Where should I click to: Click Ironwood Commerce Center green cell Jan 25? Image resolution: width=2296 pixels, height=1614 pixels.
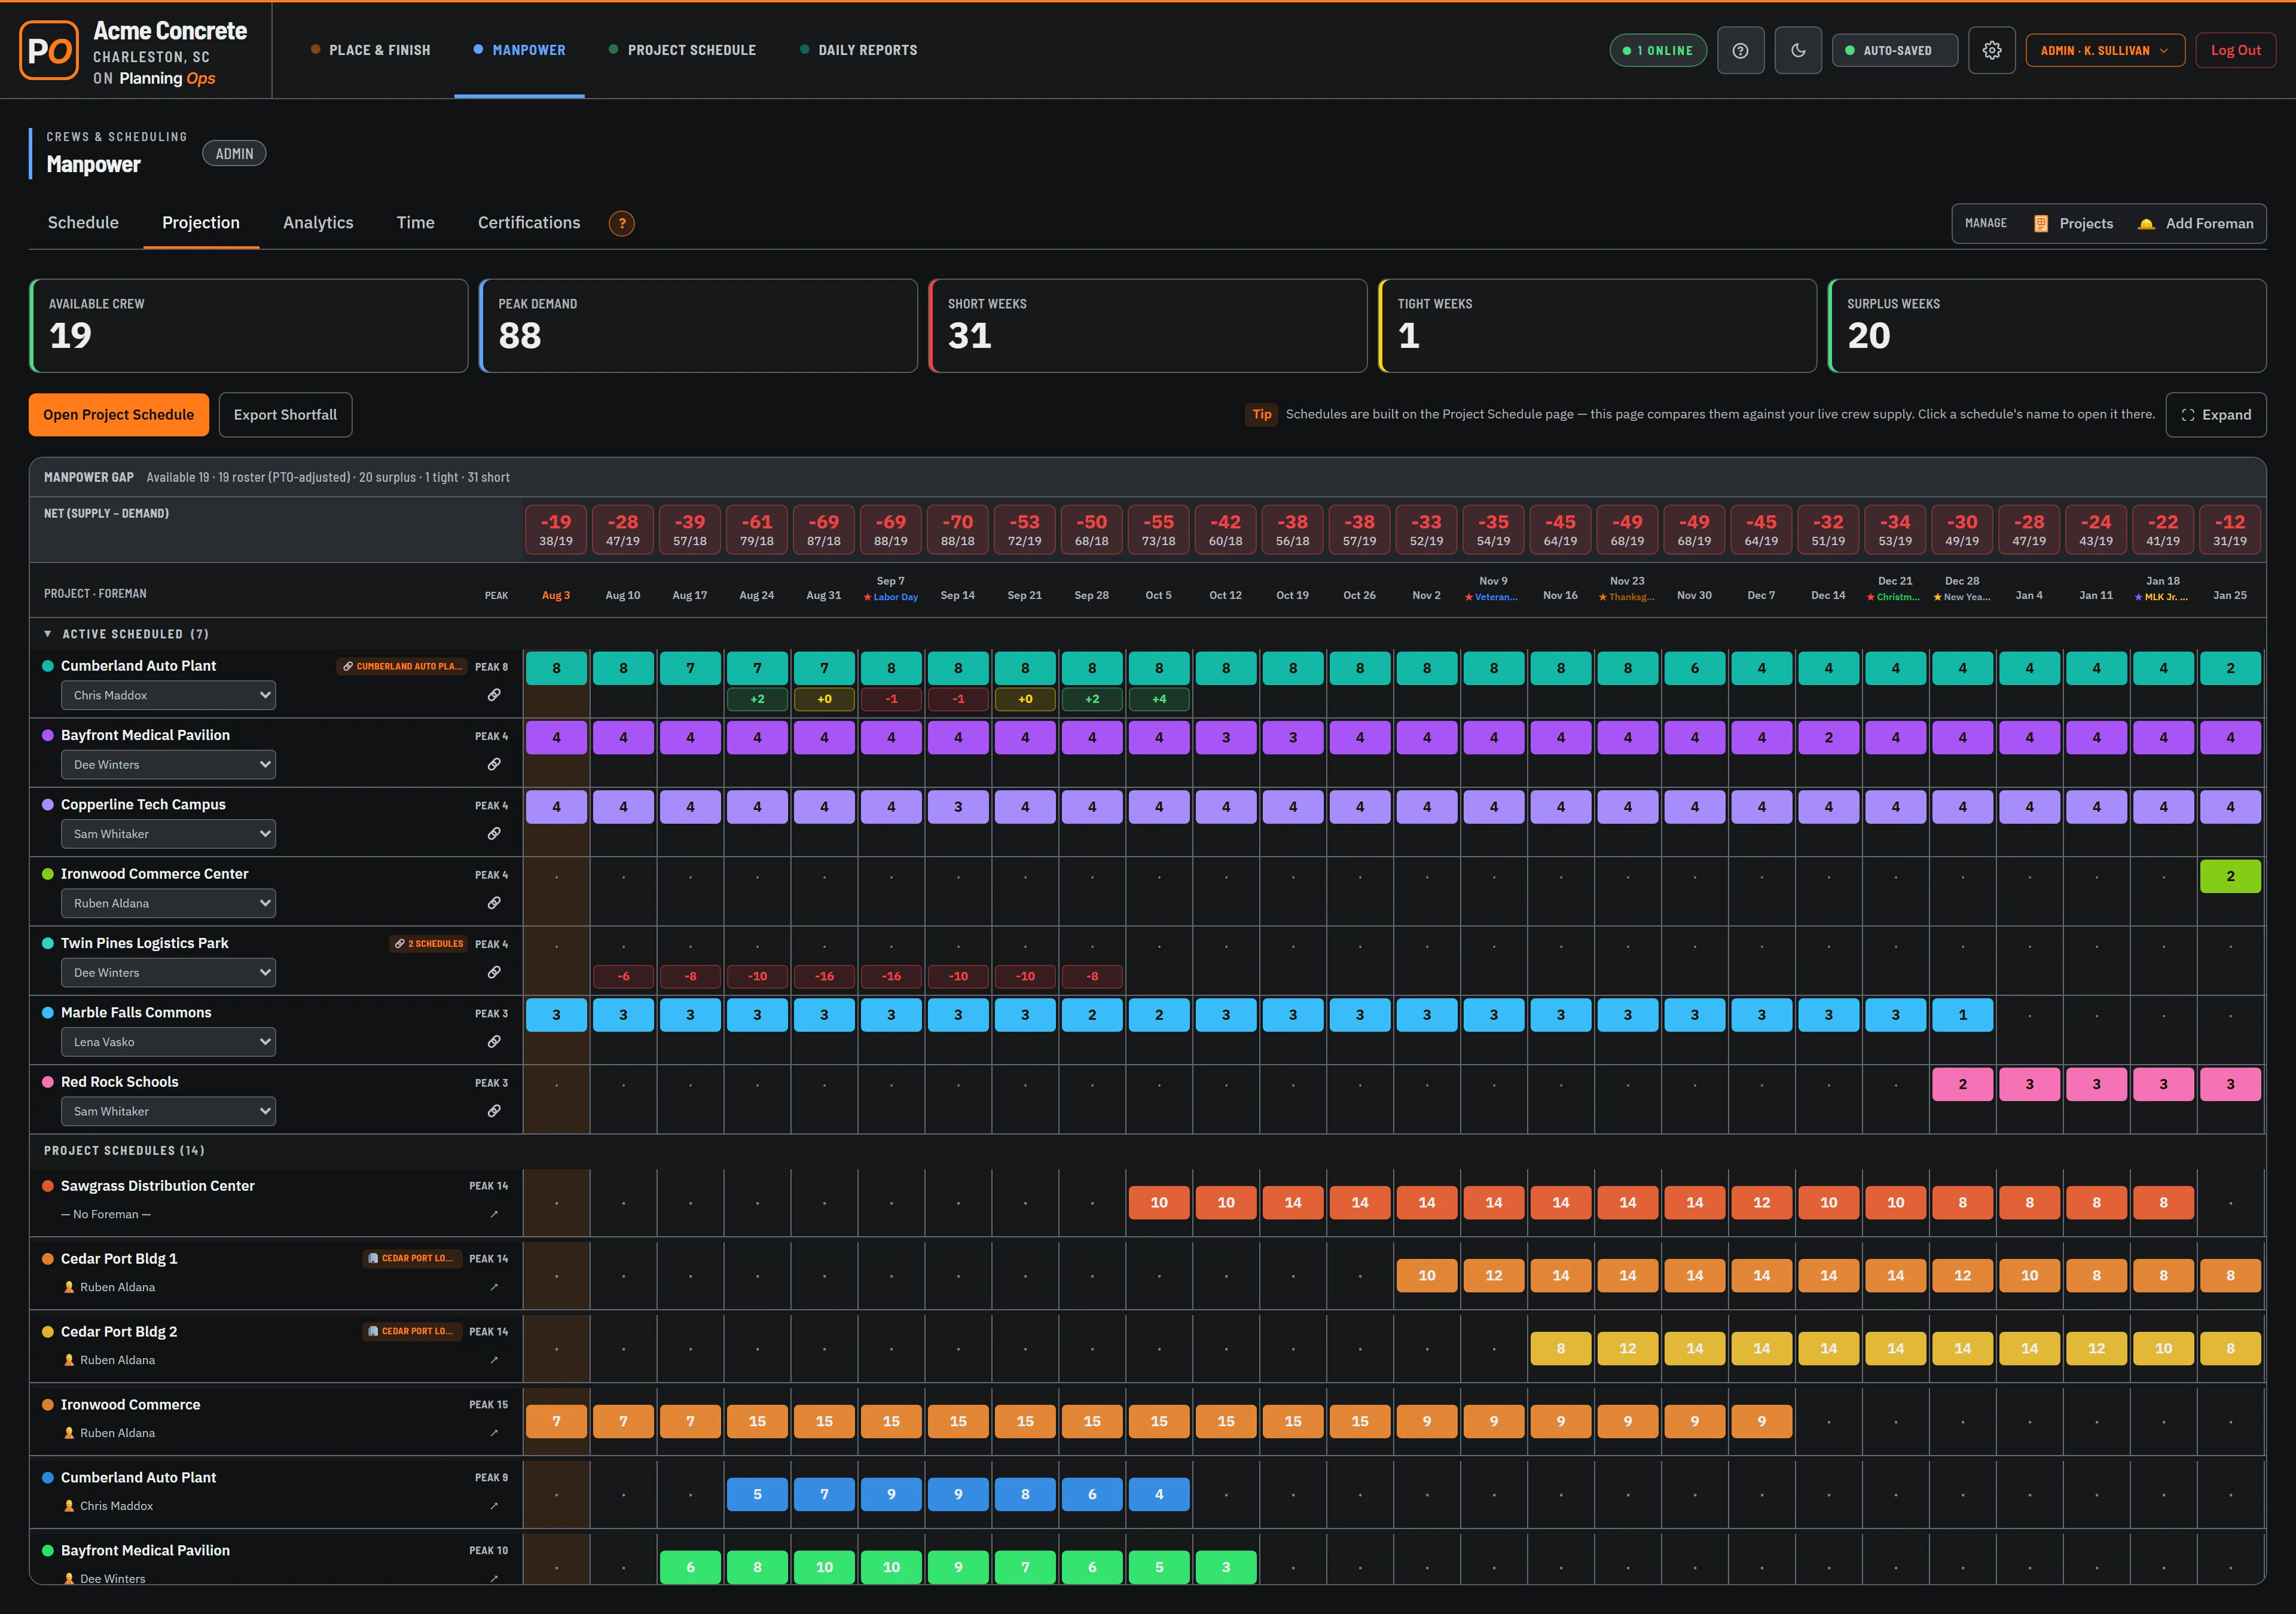[x=2230, y=876]
